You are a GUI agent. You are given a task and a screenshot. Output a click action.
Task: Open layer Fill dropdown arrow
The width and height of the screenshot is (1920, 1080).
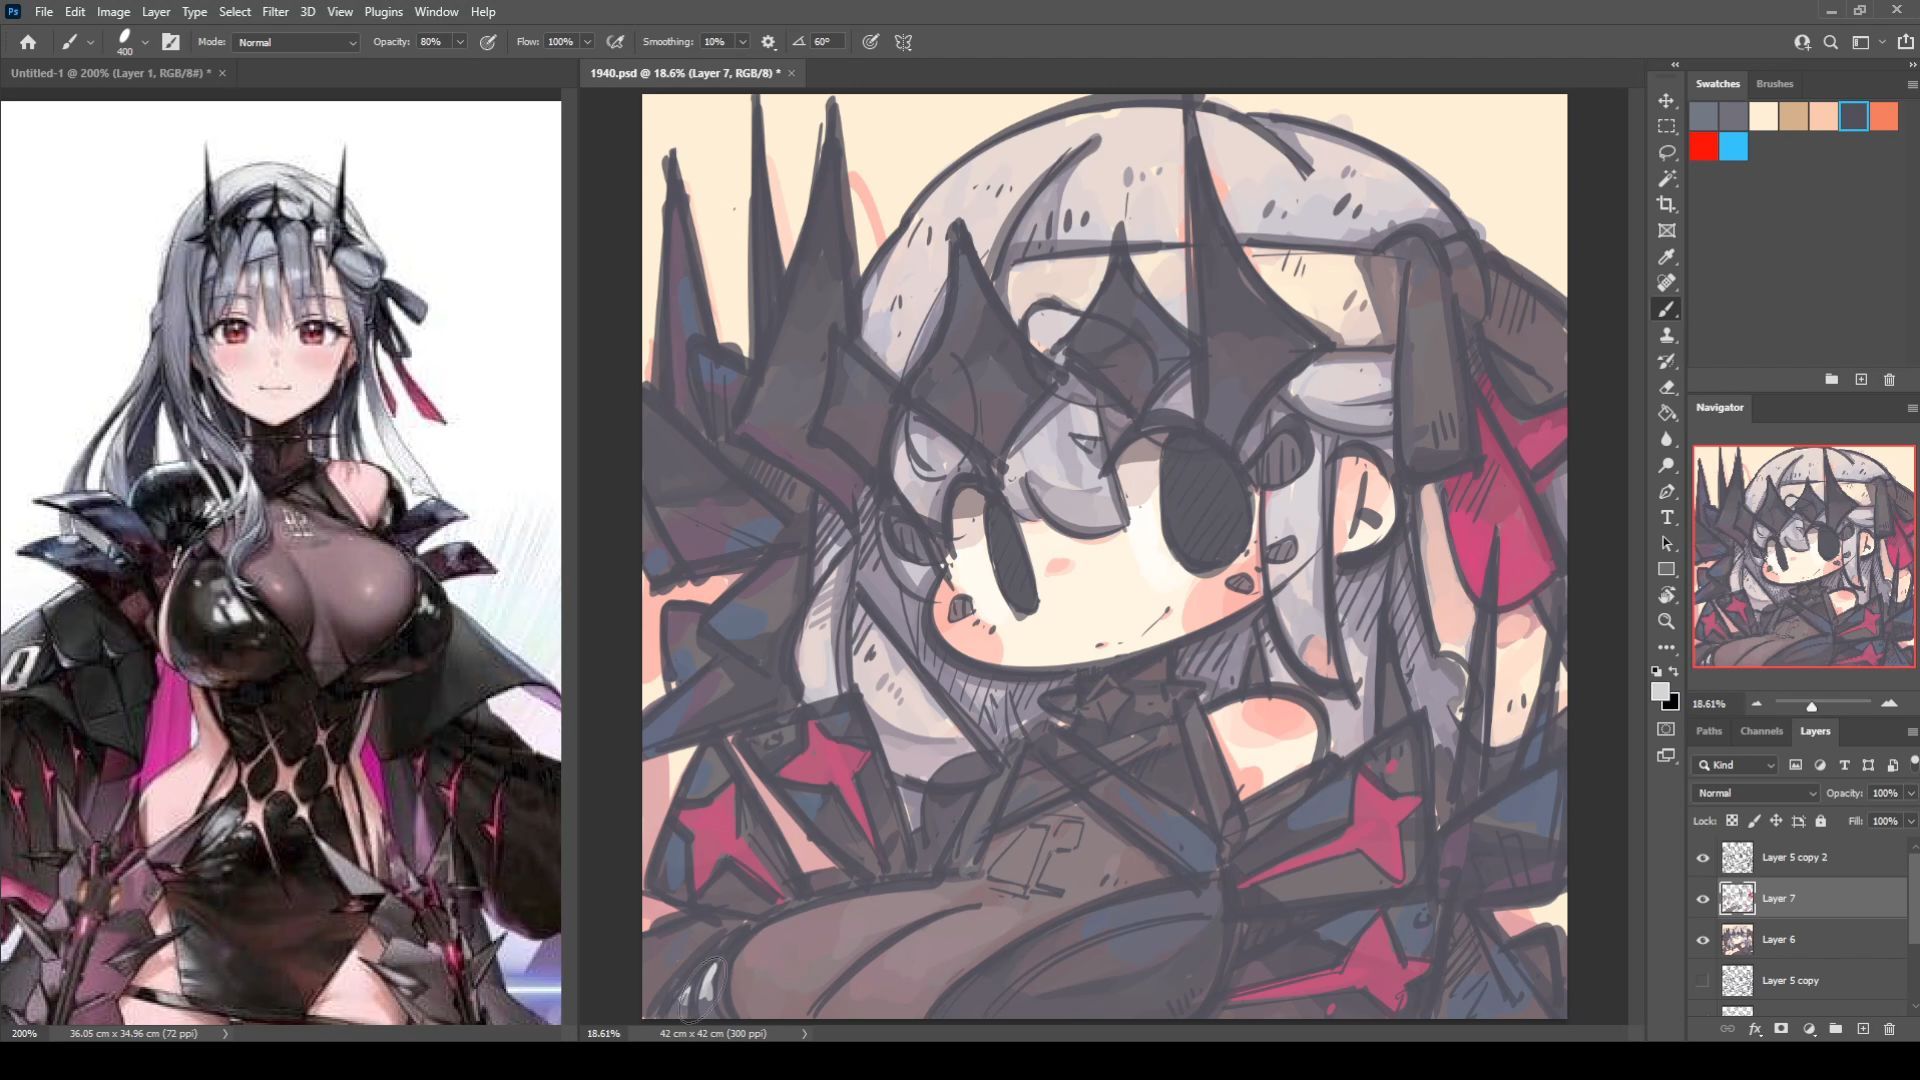point(1911,821)
